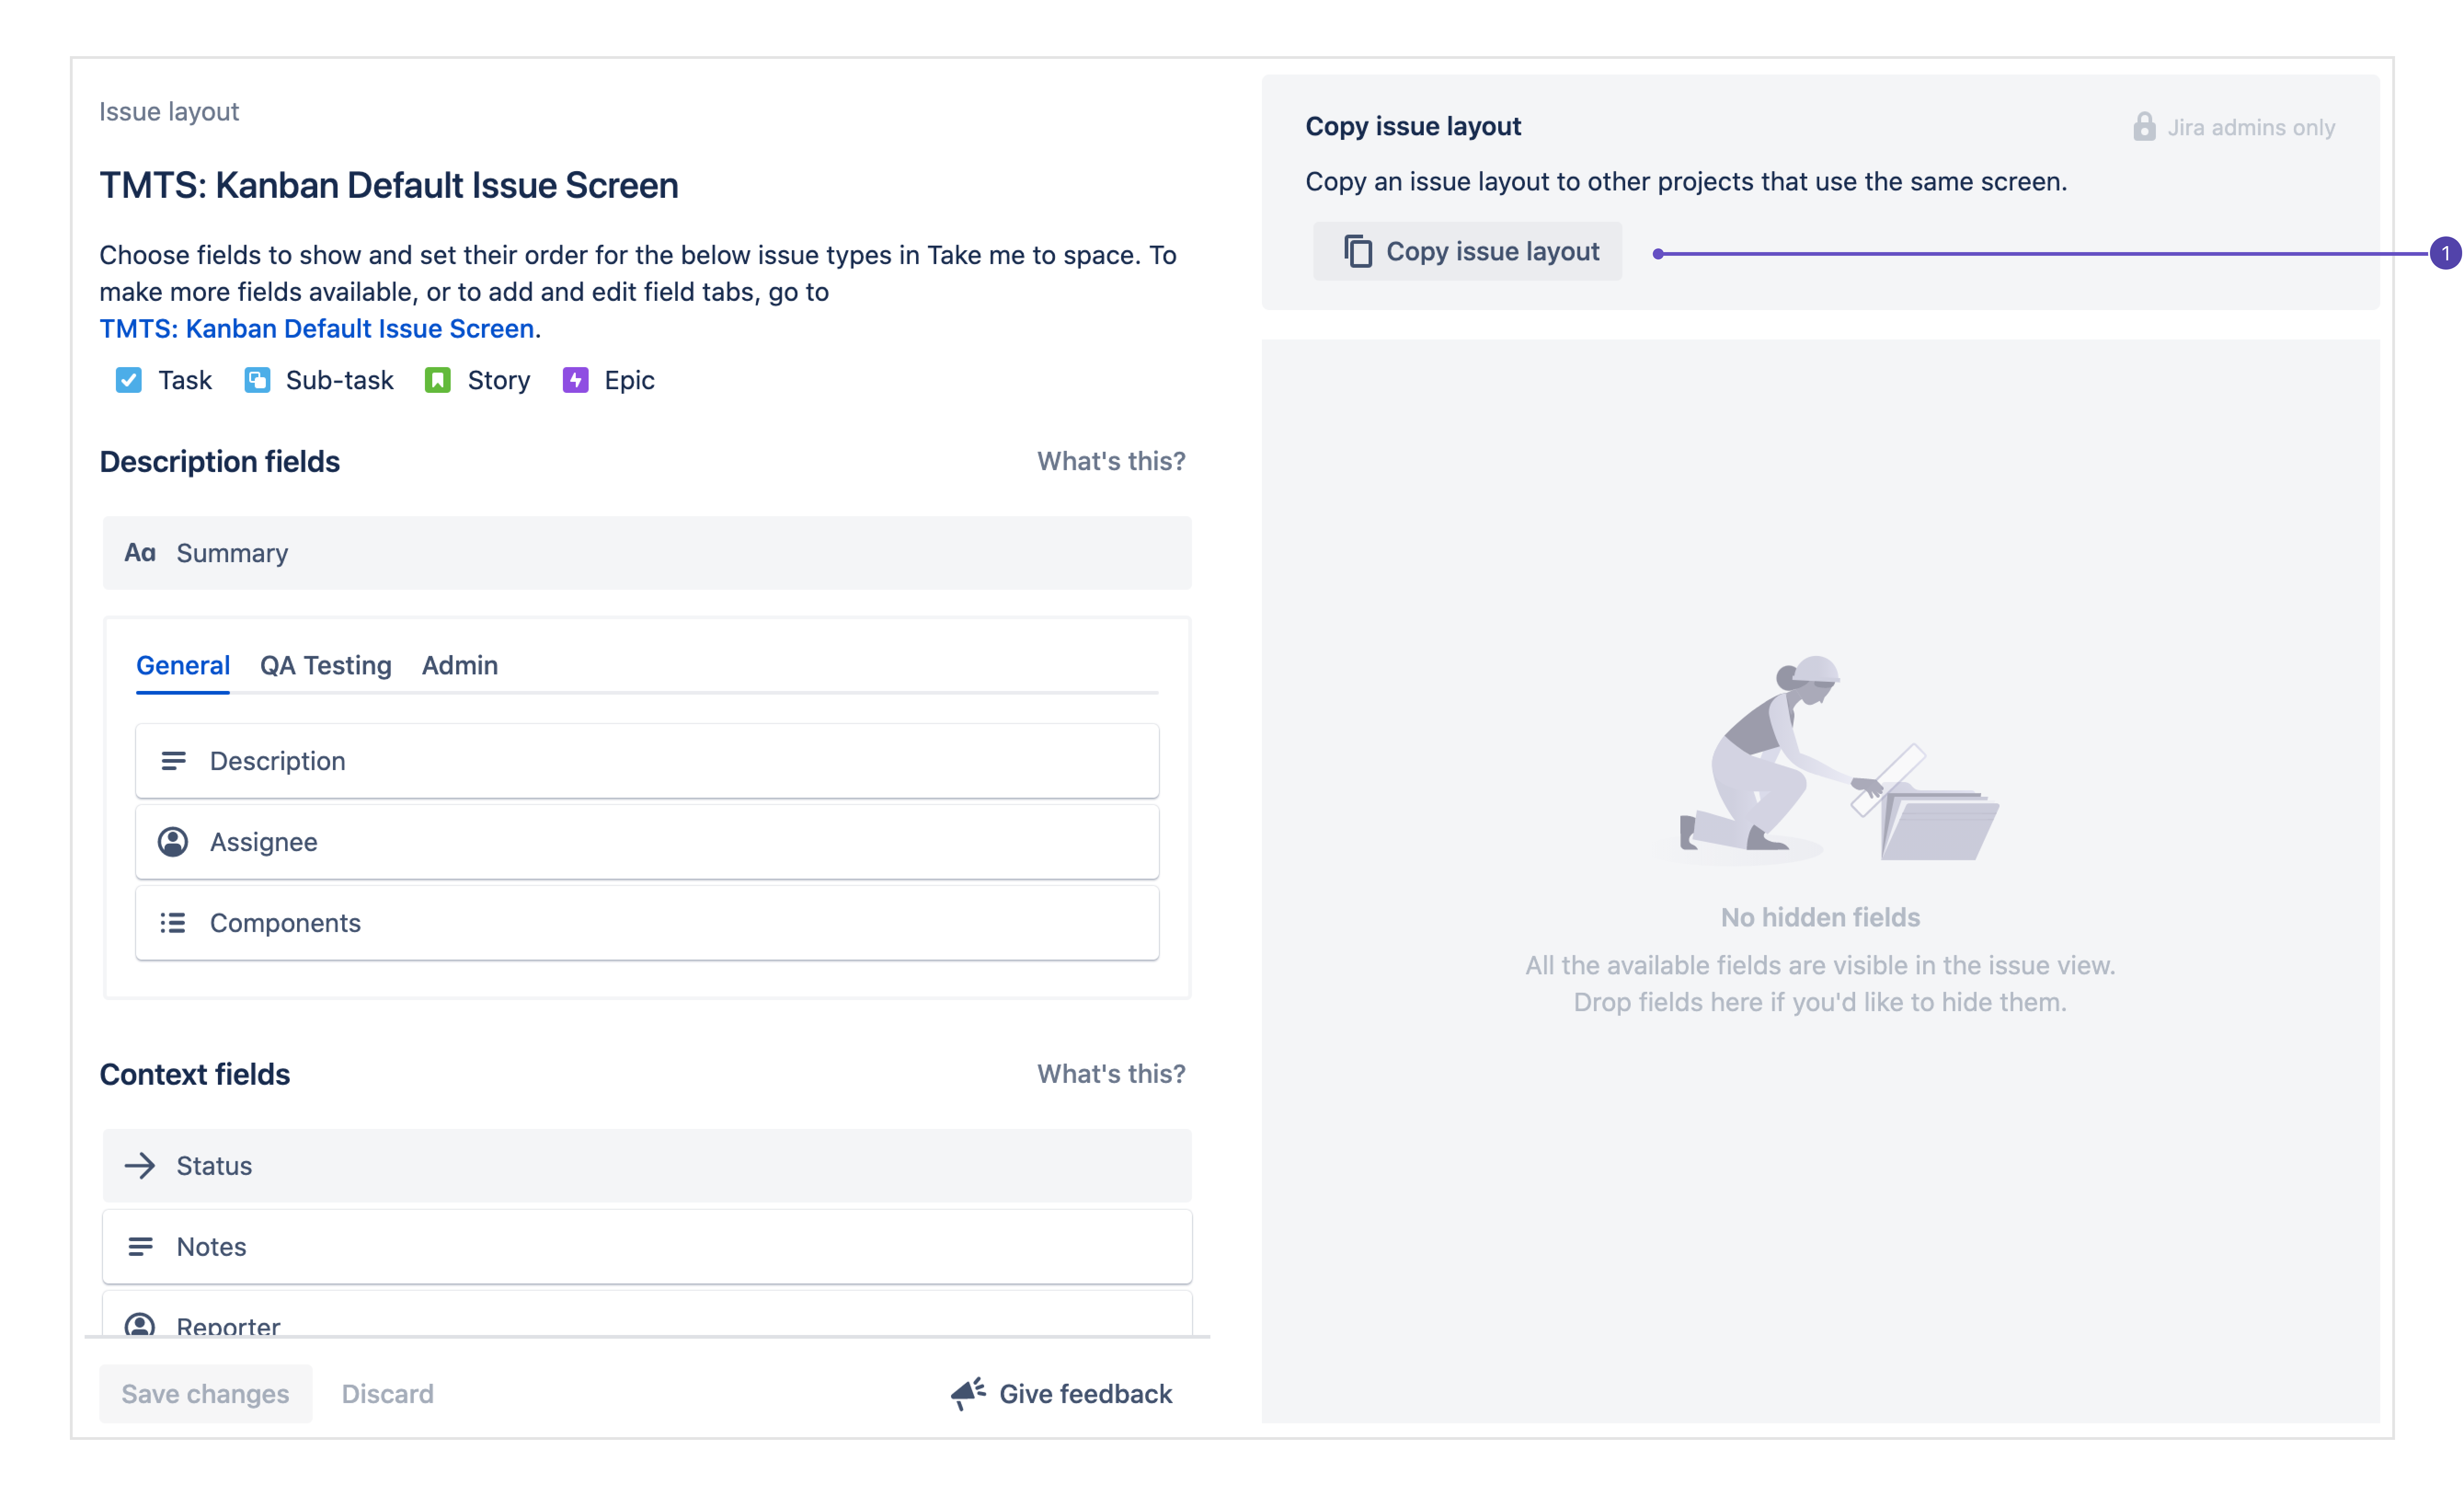Viewport: 2464px width, 1496px height.
Task: Click the Discard button
Action: (388, 1394)
